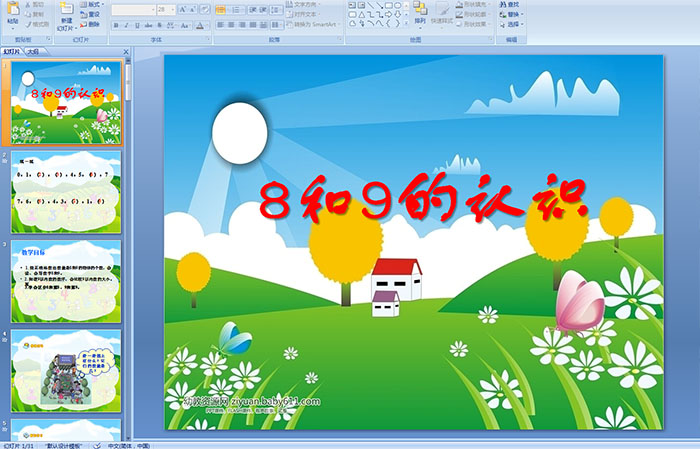Open the Line Spacing dropdown
Image resolution: width=700 pixels, height=449 pixels.
(276, 9)
